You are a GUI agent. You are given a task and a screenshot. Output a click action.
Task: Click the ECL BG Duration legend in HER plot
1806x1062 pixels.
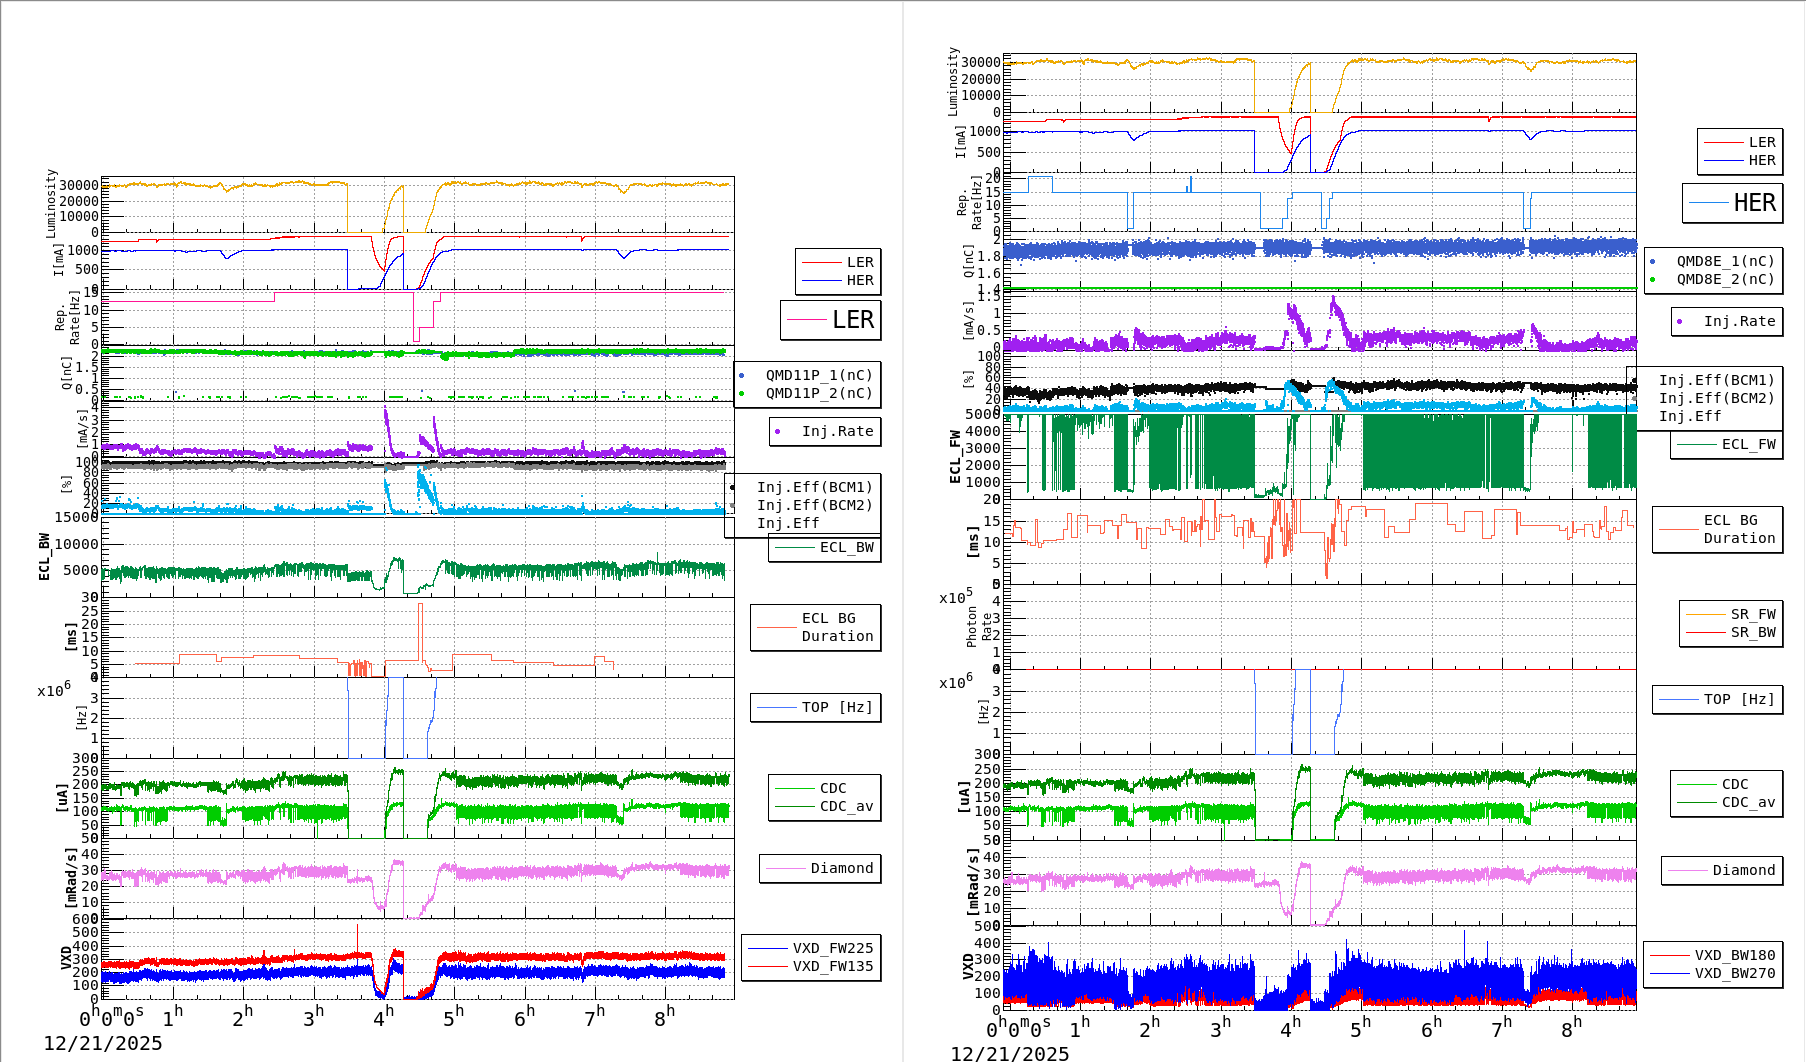(1718, 529)
